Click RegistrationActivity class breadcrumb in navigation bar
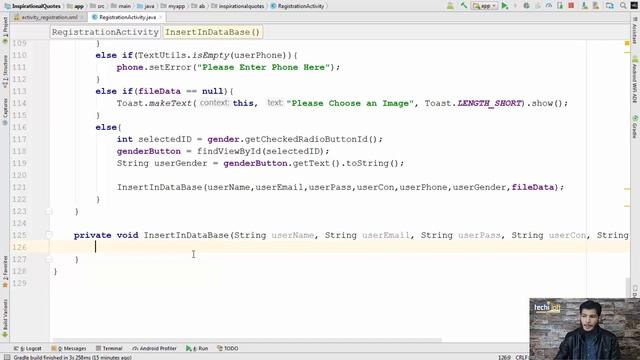 (298, 6)
